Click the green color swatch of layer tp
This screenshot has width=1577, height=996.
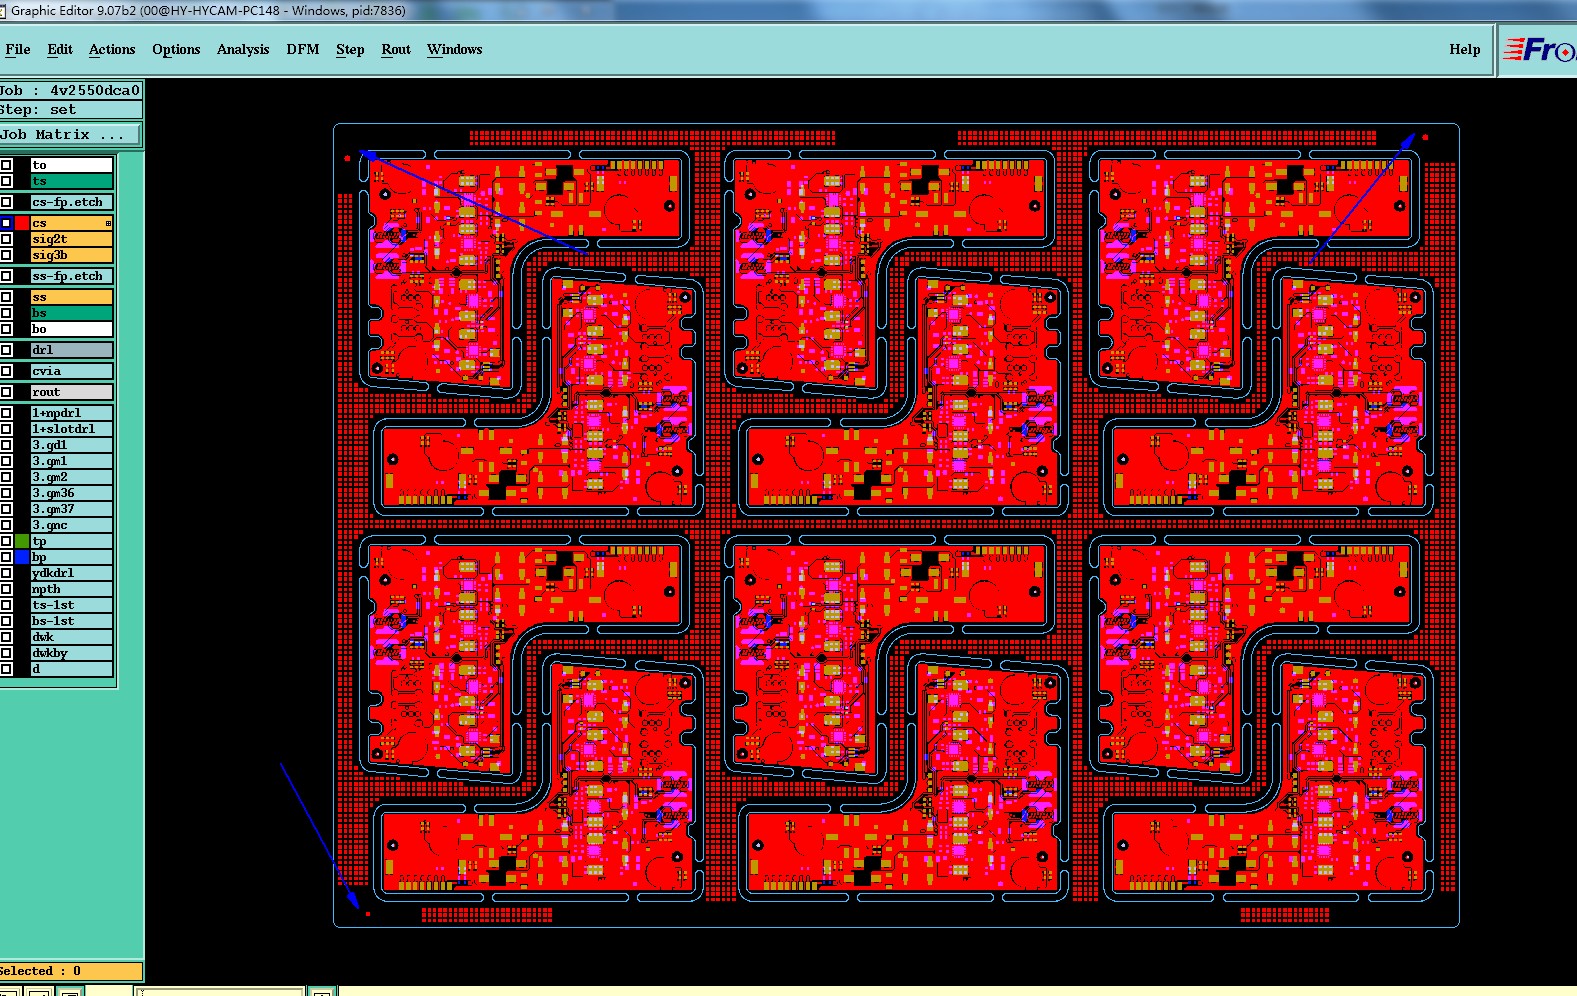coord(22,541)
